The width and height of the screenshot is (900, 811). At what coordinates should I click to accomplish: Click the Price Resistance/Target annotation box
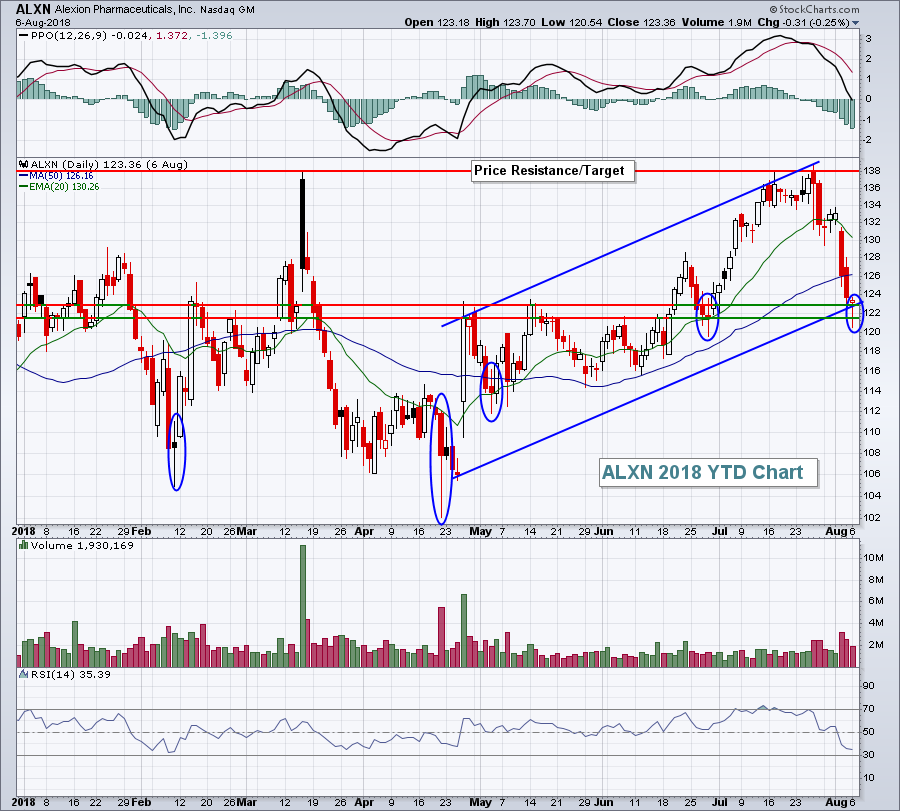(x=553, y=171)
